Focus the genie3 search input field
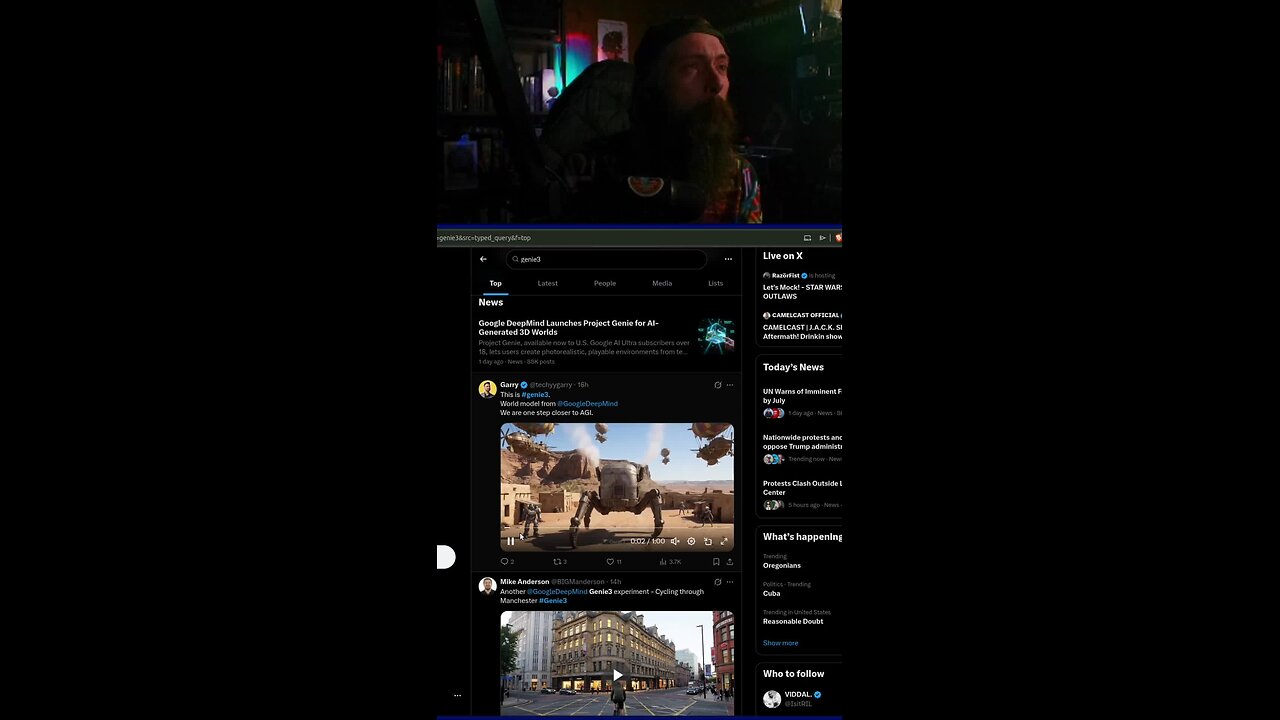Image resolution: width=1280 pixels, height=720 pixels. [606, 259]
